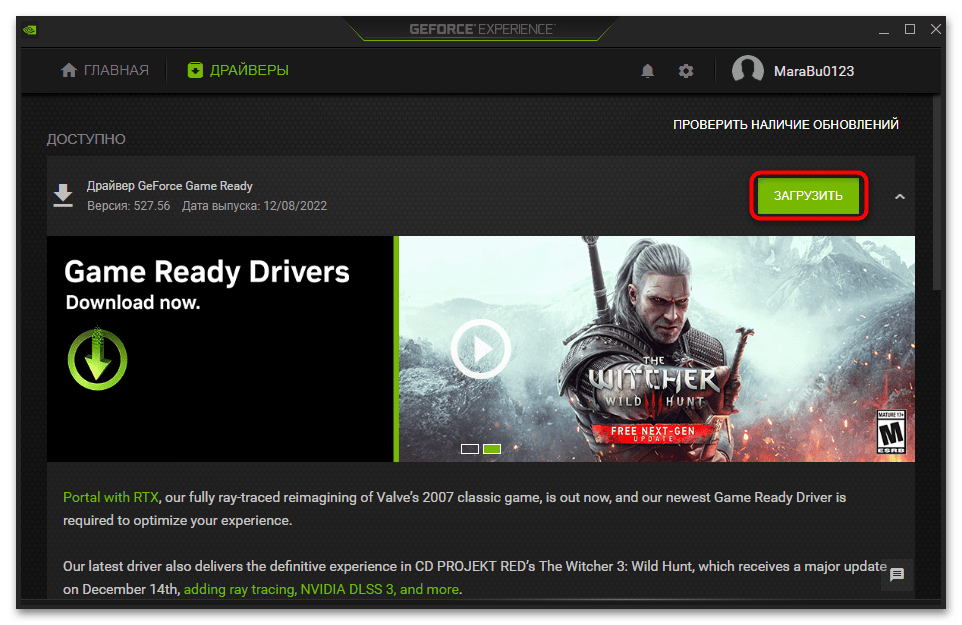This screenshot has width=962, height=625.
Task: Click Драйвер GeForce Game Ready title
Action: pyautogui.click(x=169, y=186)
